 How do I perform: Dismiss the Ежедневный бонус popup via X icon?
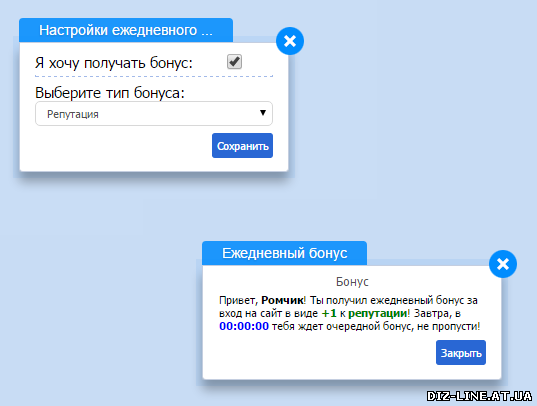[503, 264]
